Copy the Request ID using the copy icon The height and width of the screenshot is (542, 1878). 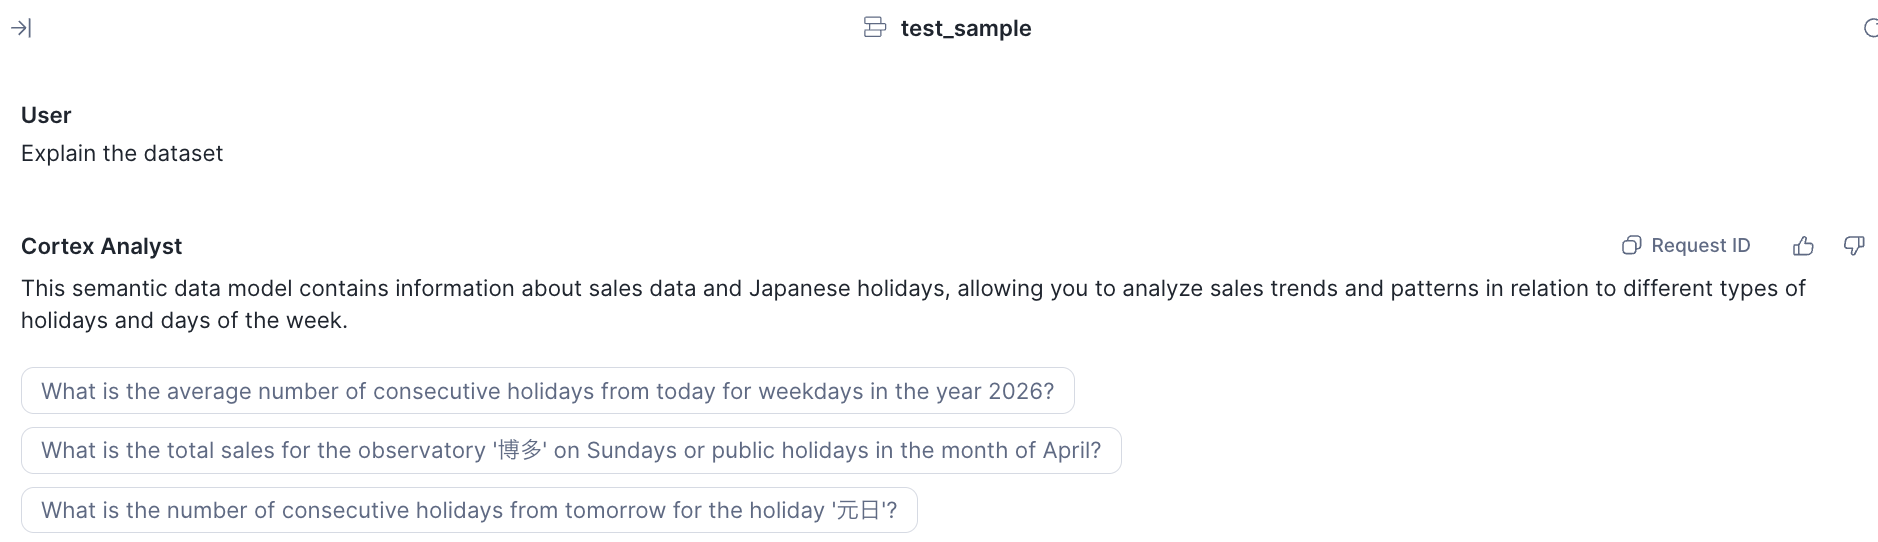pyautogui.click(x=1632, y=246)
